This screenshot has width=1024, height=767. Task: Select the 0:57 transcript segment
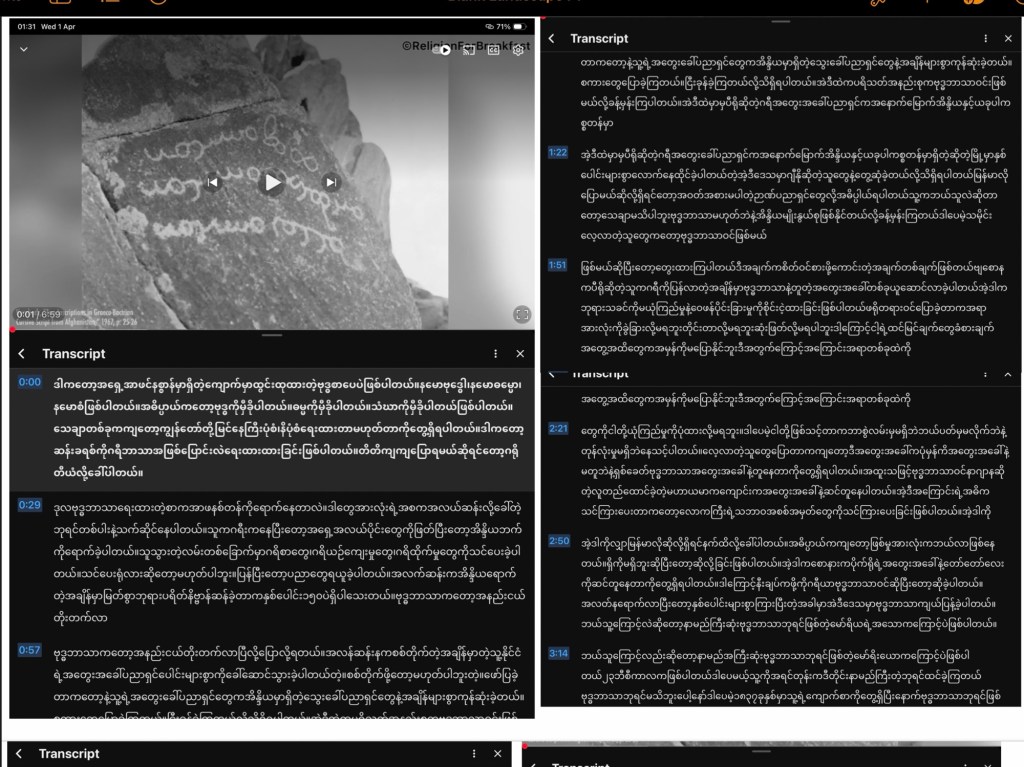coord(30,650)
